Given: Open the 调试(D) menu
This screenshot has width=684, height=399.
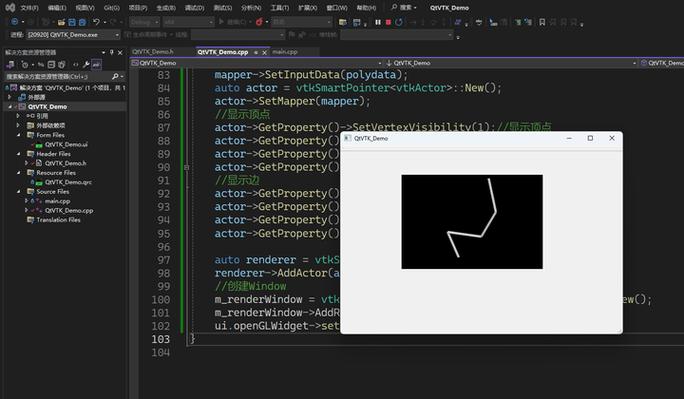Looking at the screenshot, I should coord(194,8).
